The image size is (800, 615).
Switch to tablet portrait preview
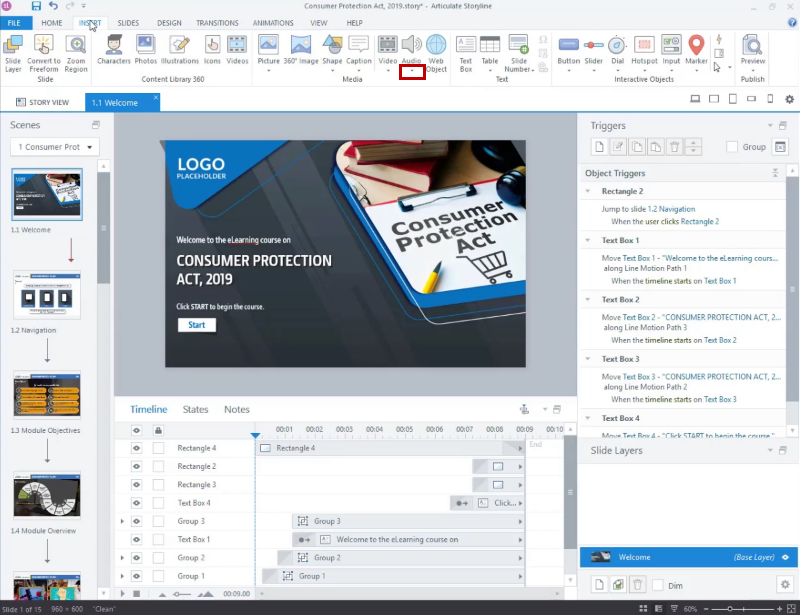(x=733, y=99)
